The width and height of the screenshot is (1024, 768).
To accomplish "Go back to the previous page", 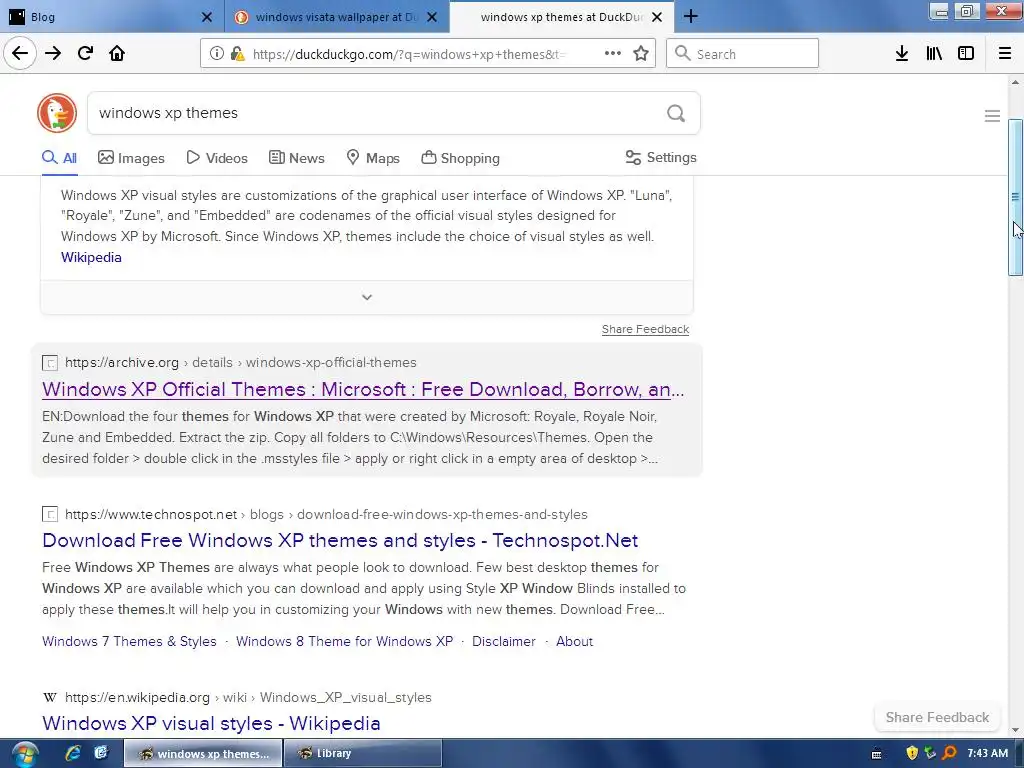I will (x=20, y=53).
